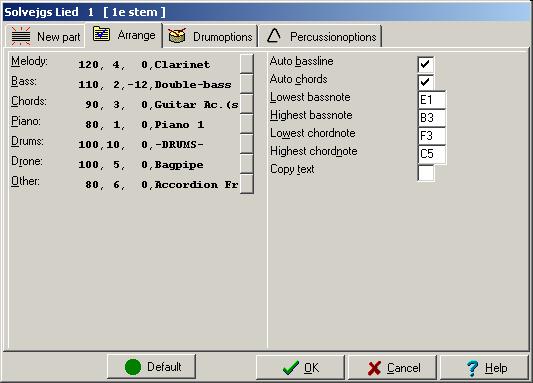Click the Arrange tab folder icon

click(102, 34)
